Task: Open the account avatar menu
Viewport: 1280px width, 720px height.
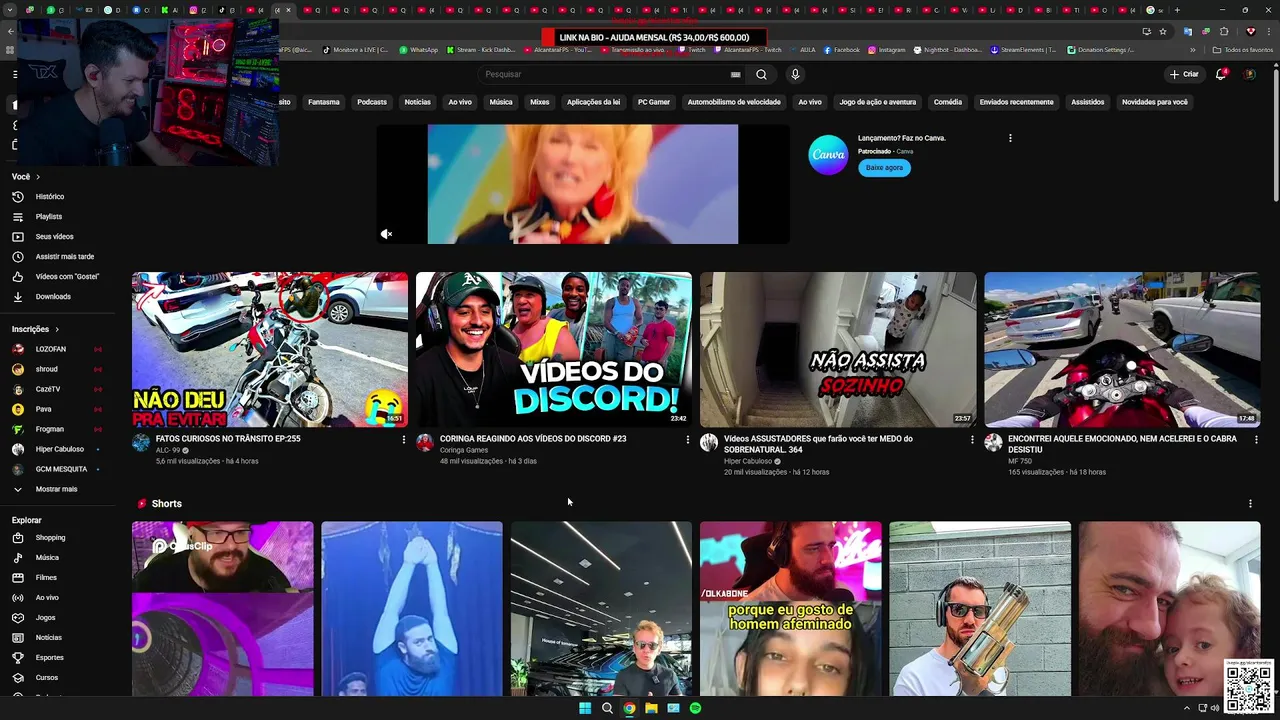Action: tap(1249, 74)
